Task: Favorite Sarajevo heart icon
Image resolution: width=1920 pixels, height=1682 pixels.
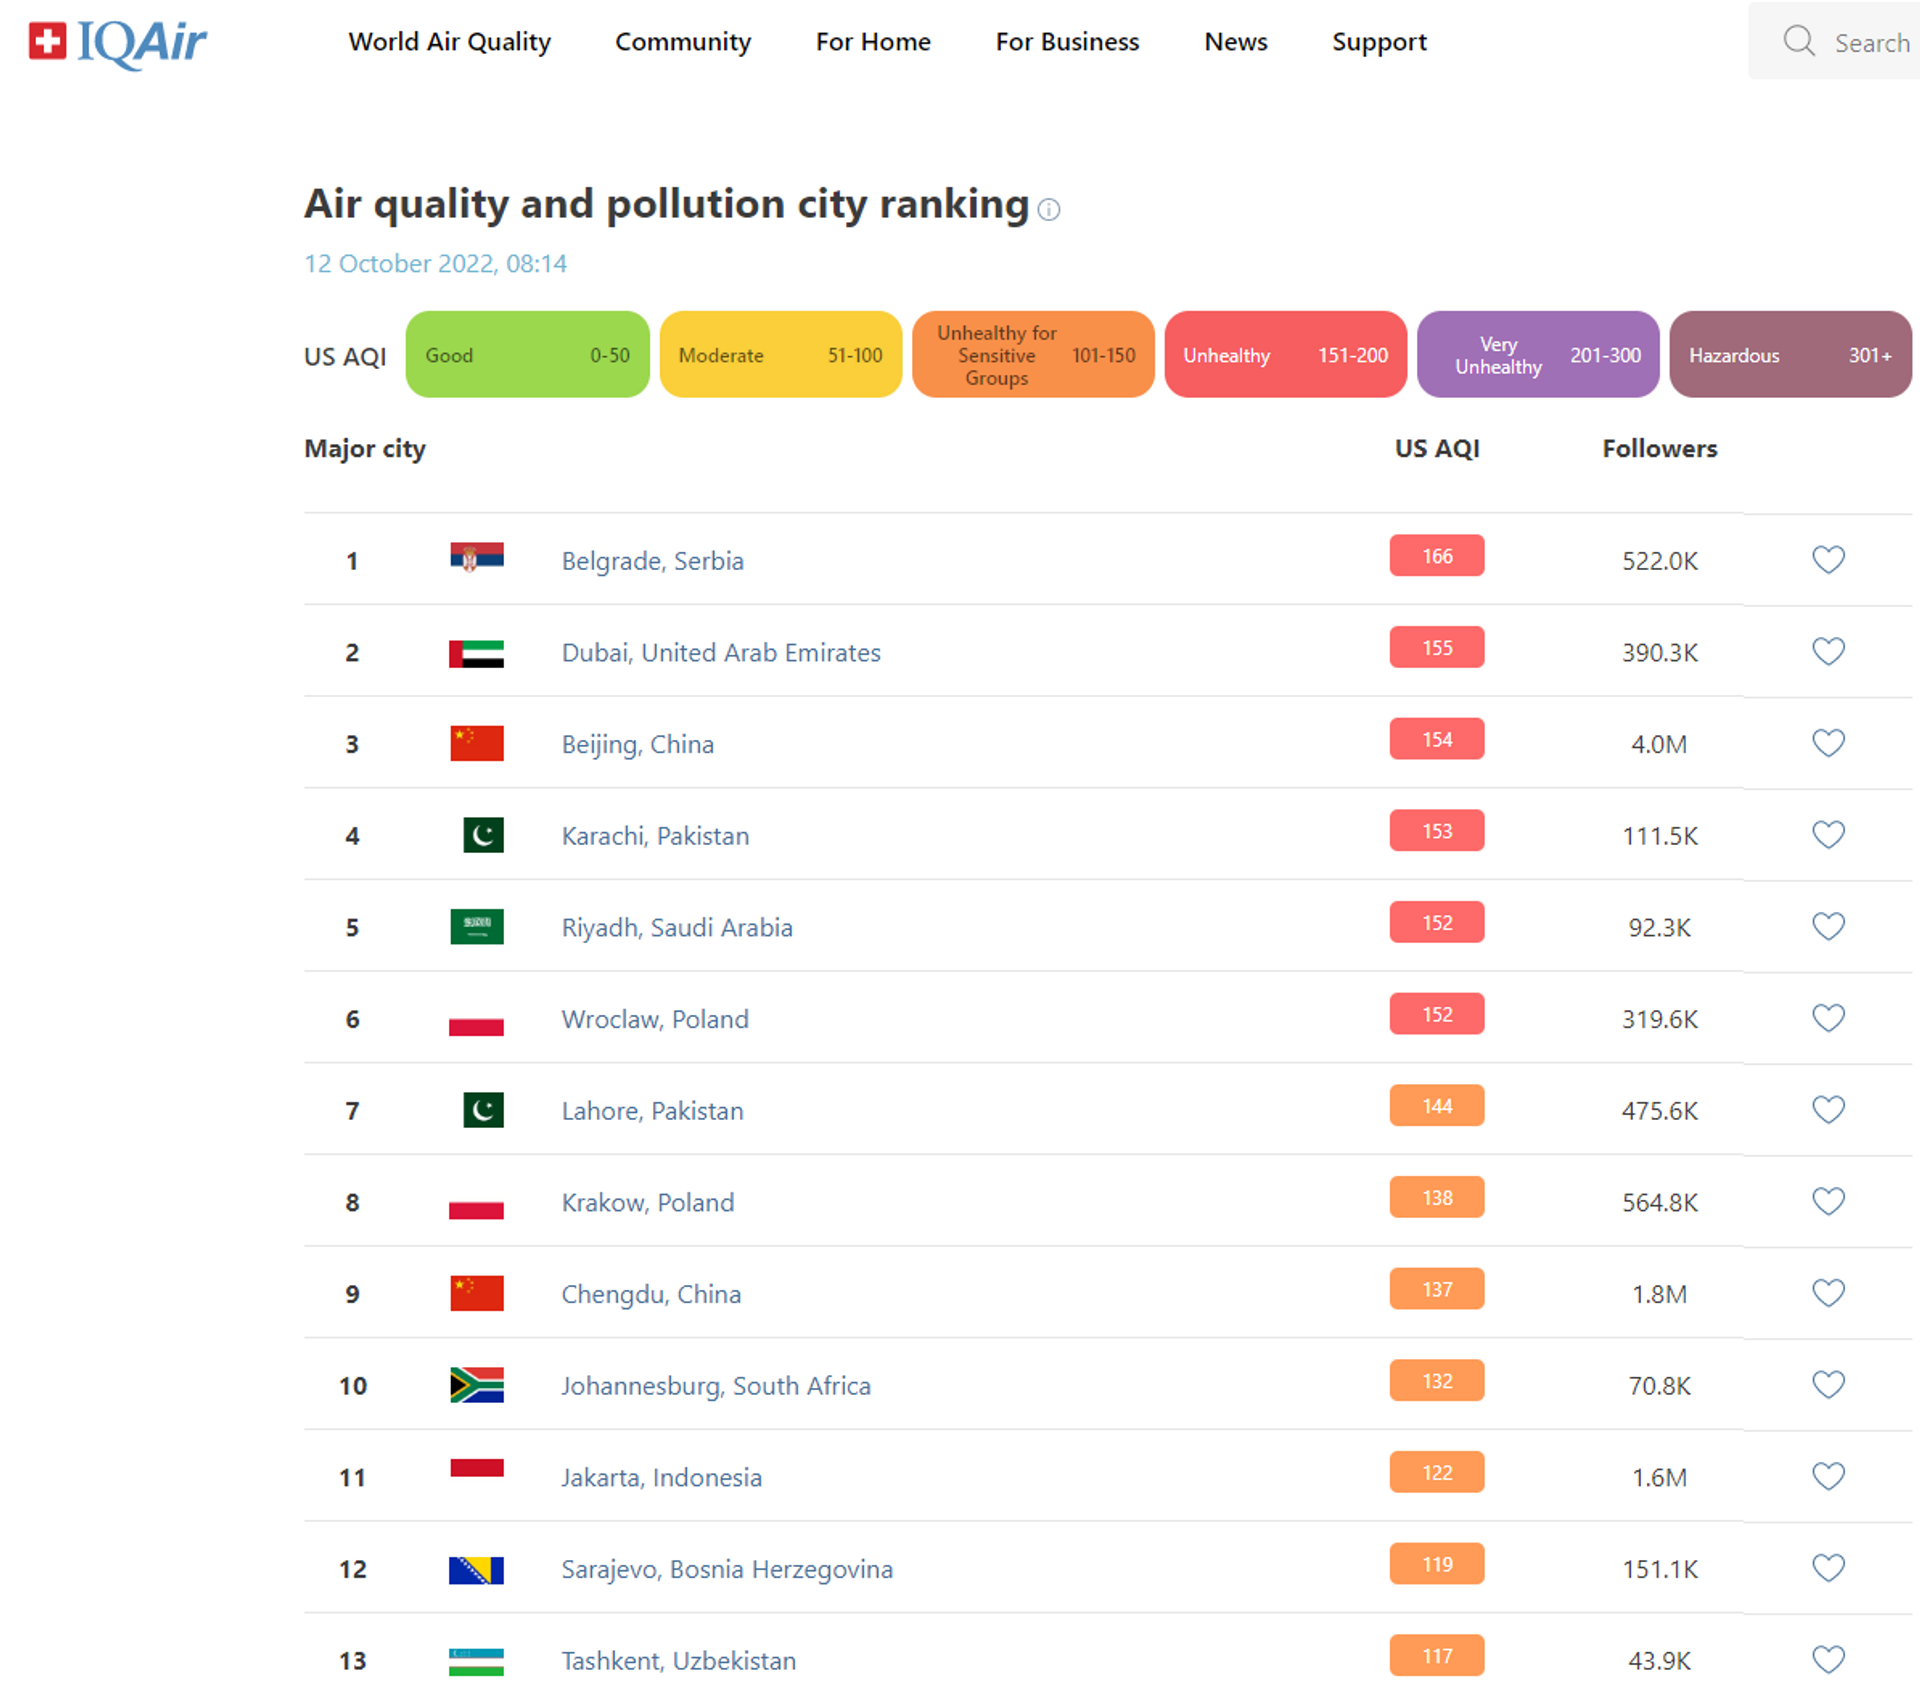Action: coord(1828,1568)
